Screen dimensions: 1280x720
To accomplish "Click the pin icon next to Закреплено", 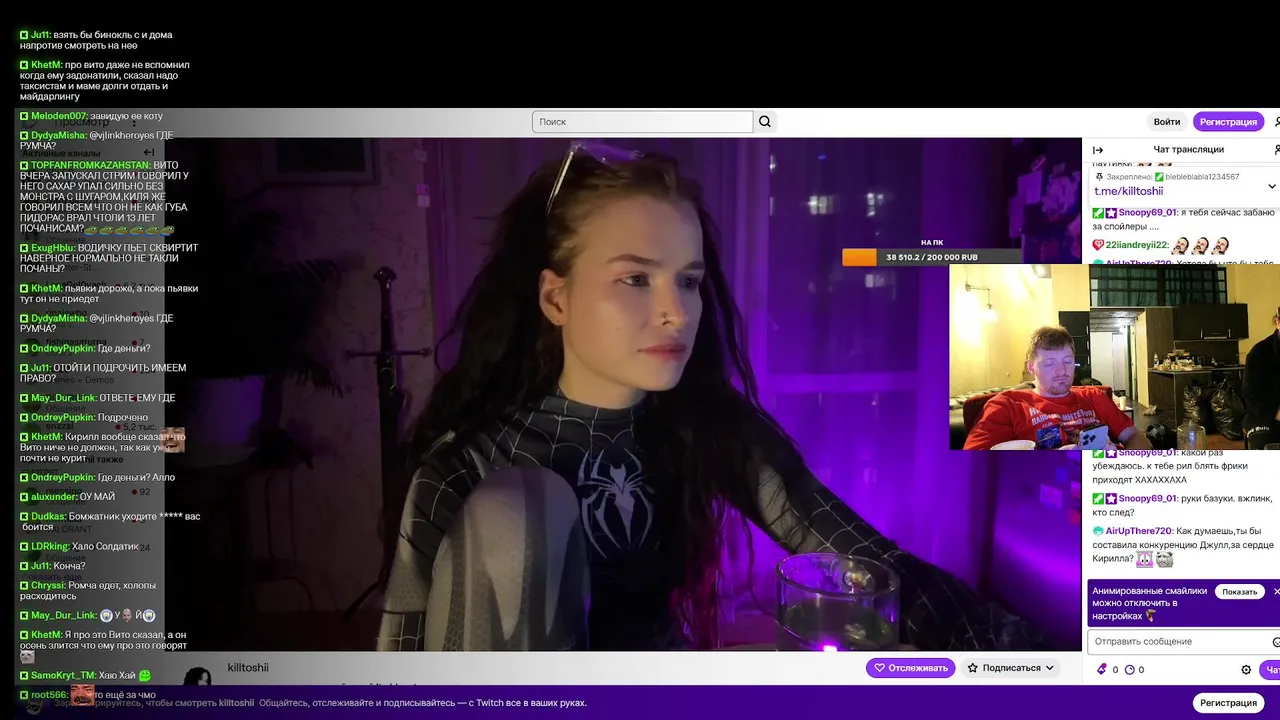I will point(1099,177).
